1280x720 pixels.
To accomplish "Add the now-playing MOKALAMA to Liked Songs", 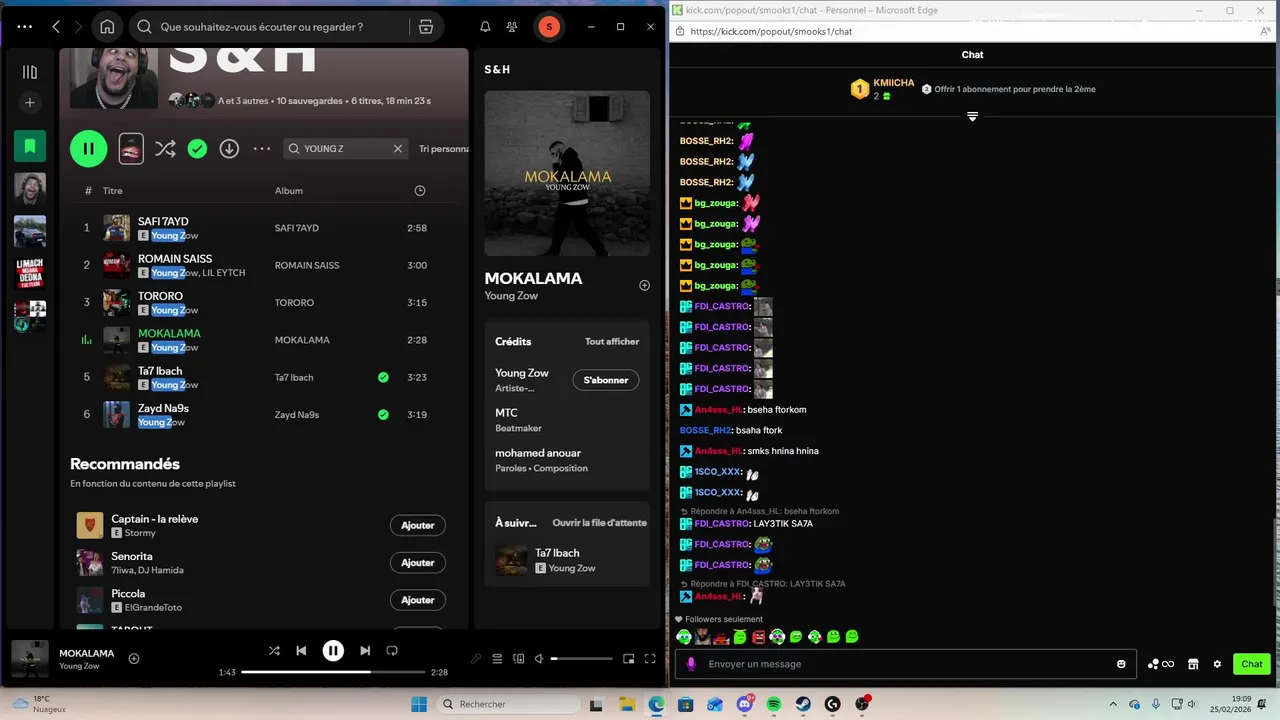I will pos(134,659).
